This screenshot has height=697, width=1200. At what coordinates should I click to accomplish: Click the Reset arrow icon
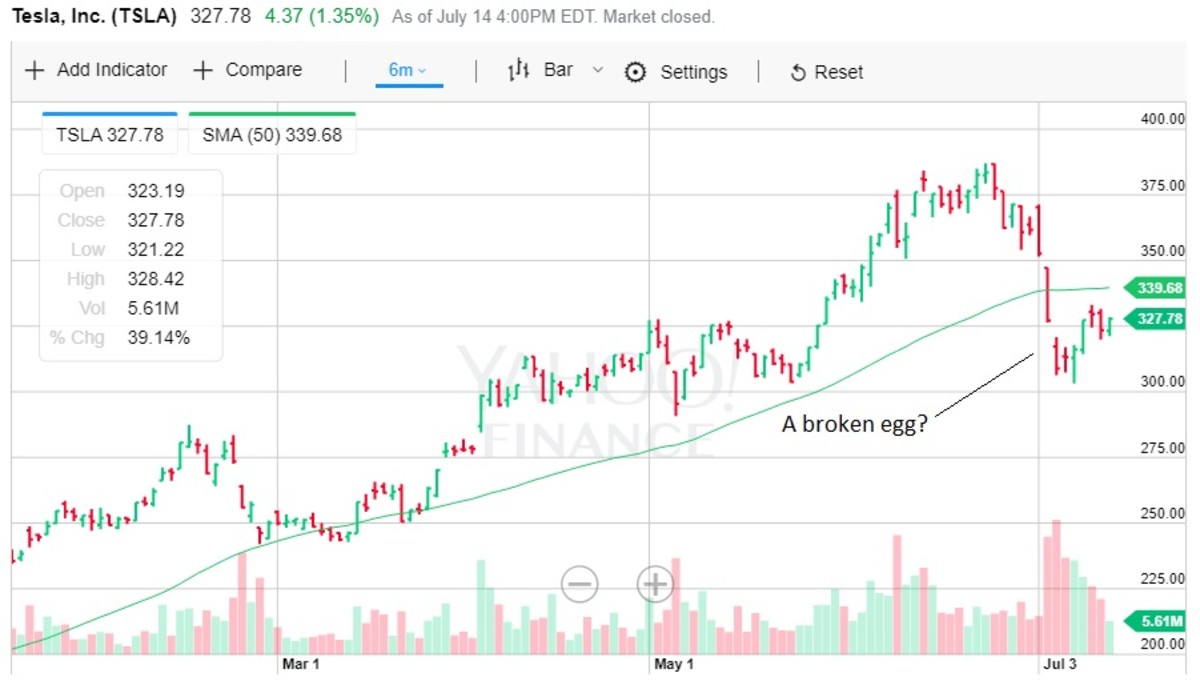click(798, 72)
